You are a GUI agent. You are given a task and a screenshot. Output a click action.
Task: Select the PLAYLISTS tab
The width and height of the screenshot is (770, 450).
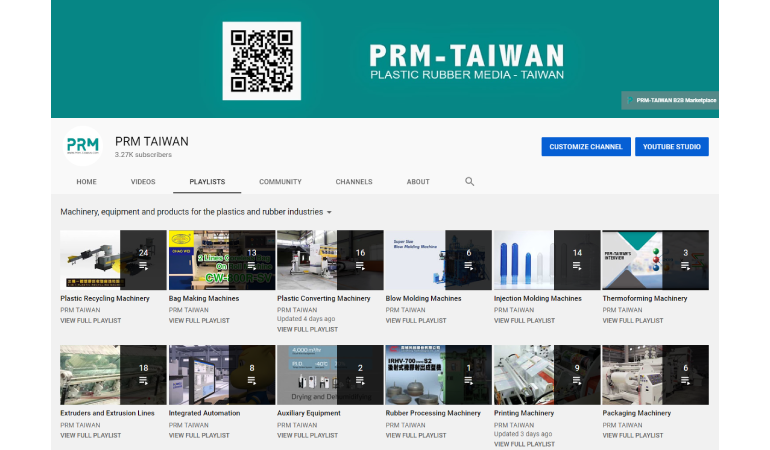tap(207, 182)
